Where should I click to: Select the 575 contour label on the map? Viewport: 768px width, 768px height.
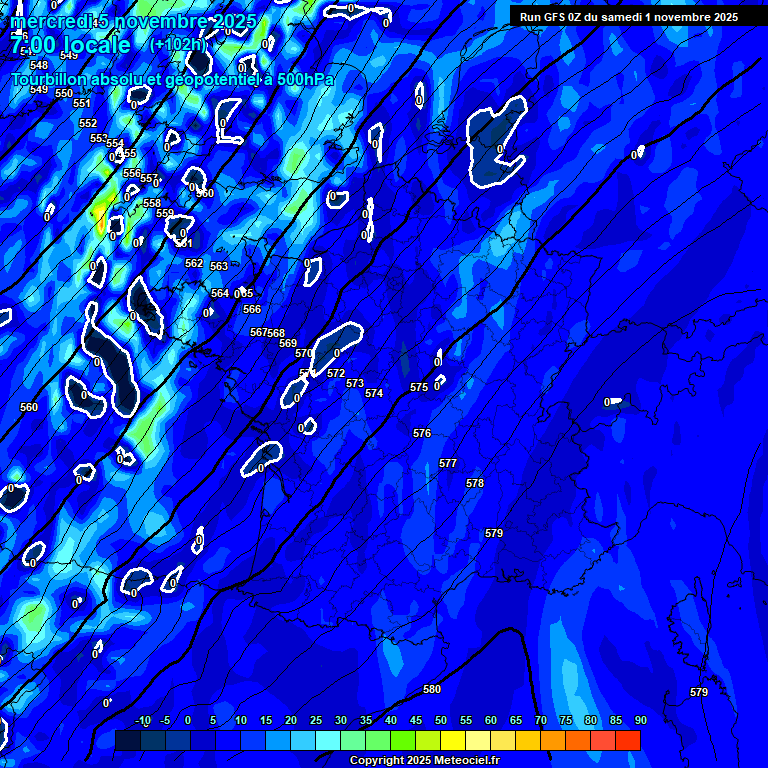click(419, 387)
